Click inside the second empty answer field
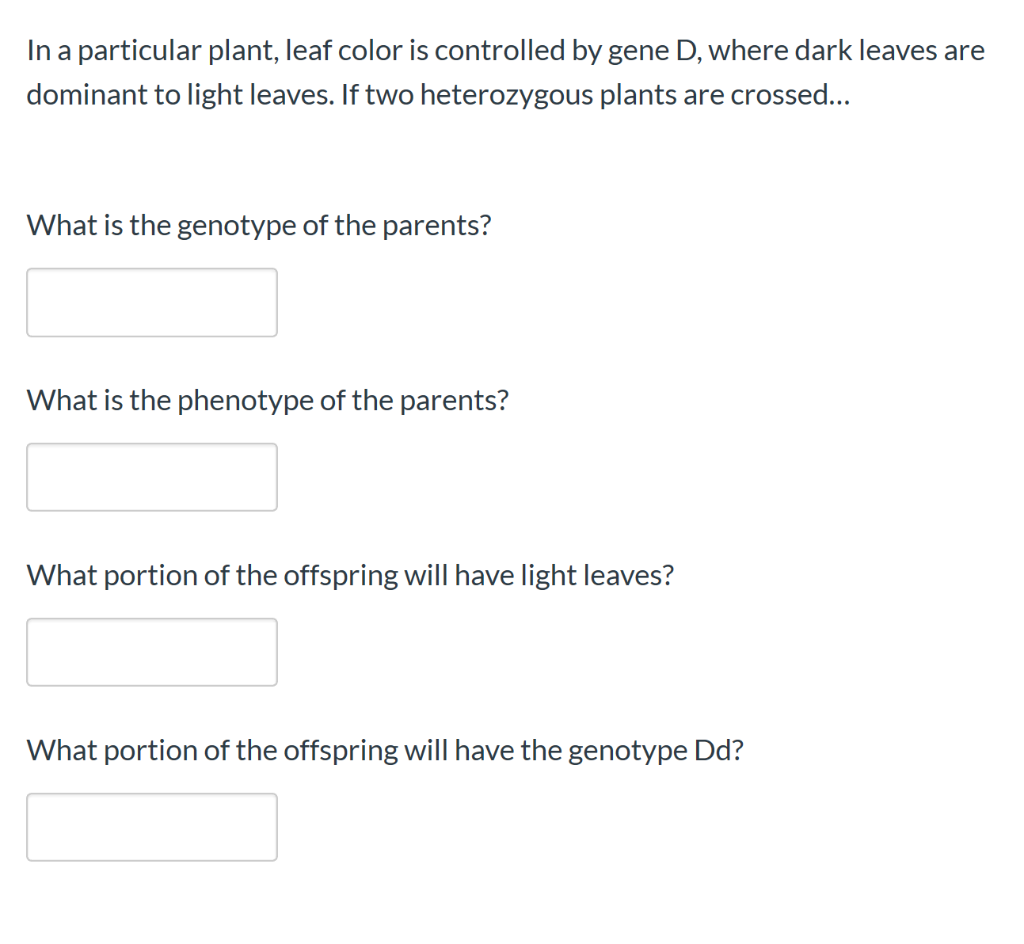This screenshot has height=944, width=1024. [152, 476]
